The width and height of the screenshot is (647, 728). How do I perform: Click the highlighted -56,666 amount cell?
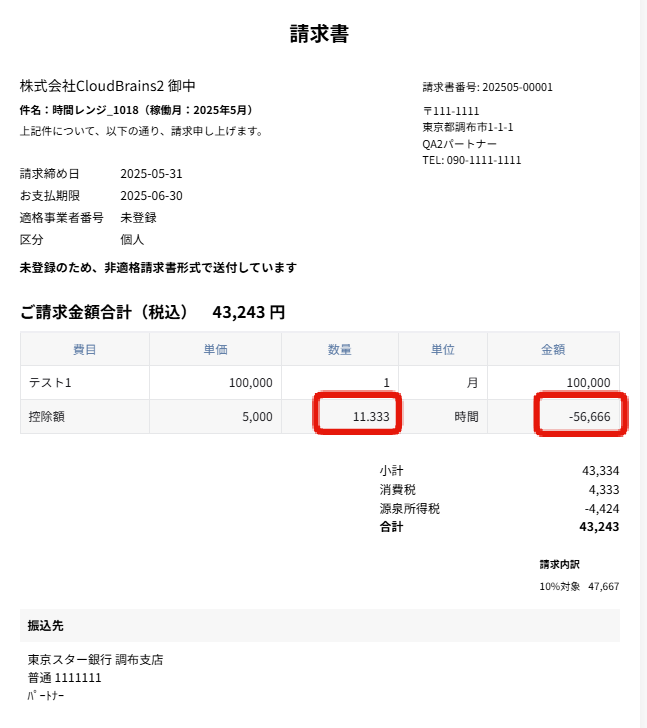(581, 416)
